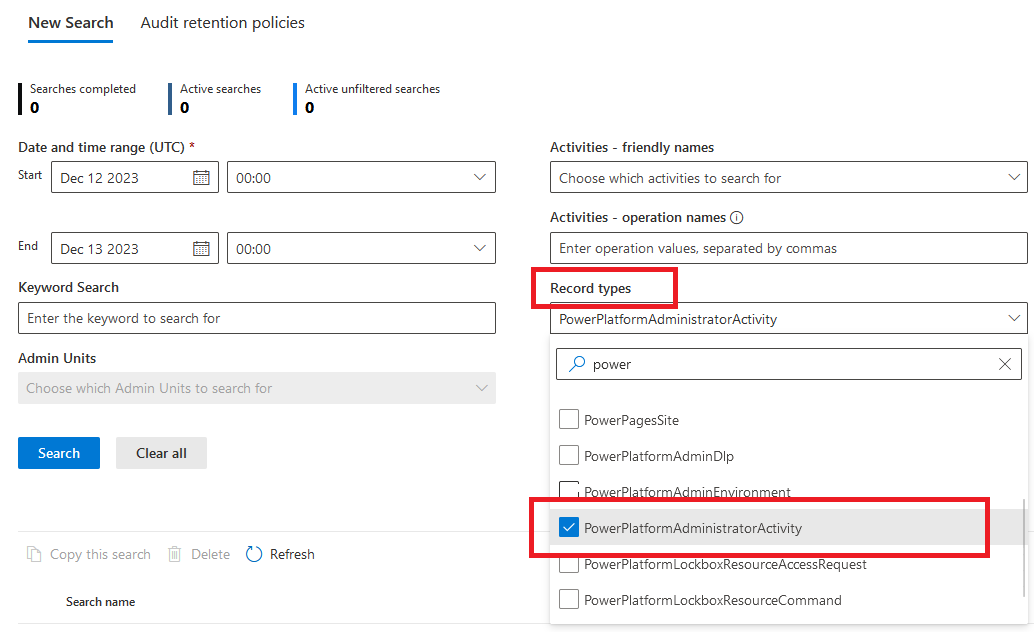Screen dimensions: 1034x632
Task: Open the End time dropdown
Action: coord(480,248)
